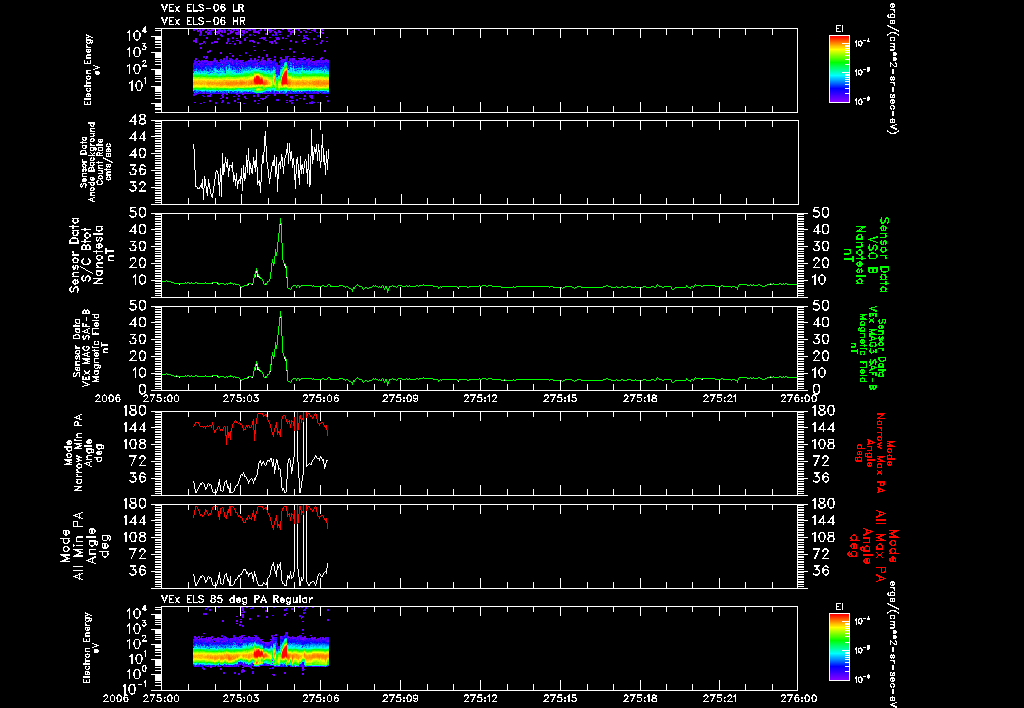
Task: Click the 'VEx ELS 85 deg PA Regular' heading
Action: pos(237,599)
